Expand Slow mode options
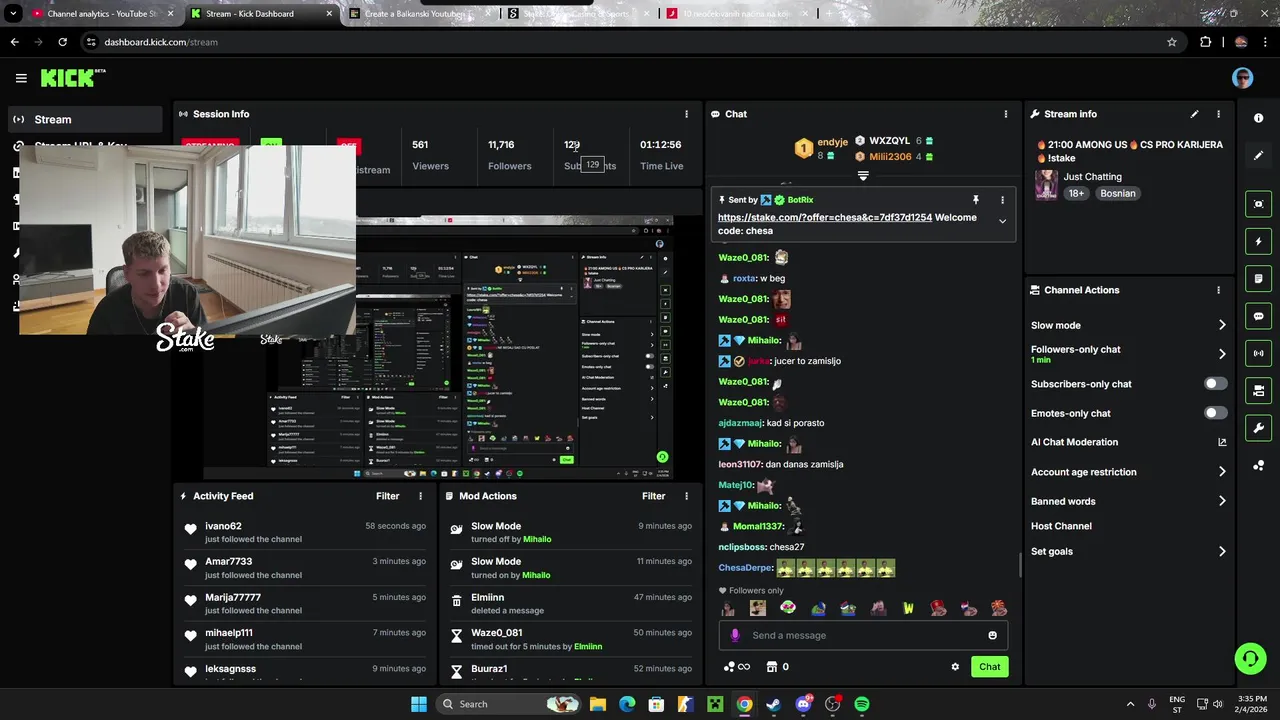This screenshot has height=720, width=1280. pyautogui.click(x=1222, y=325)
